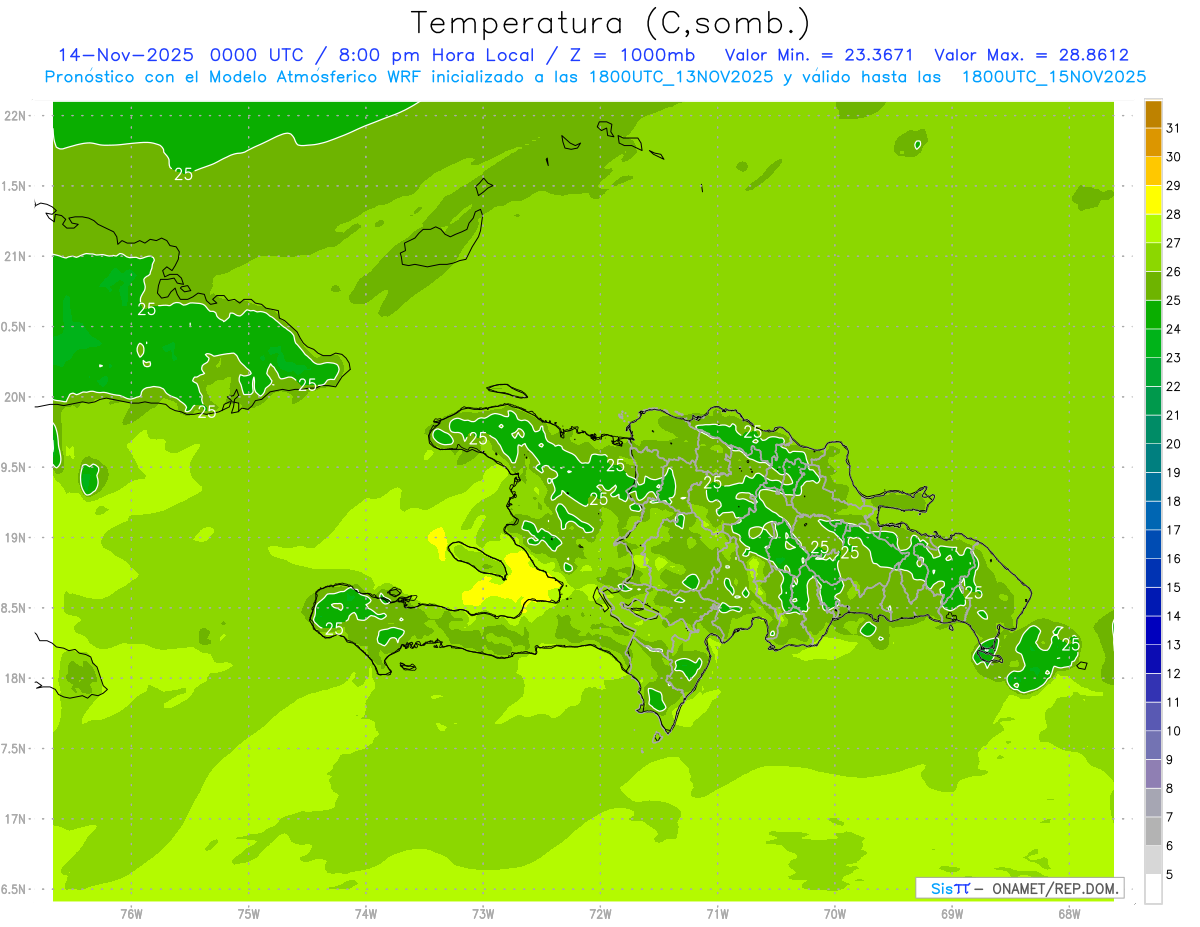
Task: Click the '74W' longitude axis label
Action: pyautogui.click(x=366, y=913)
